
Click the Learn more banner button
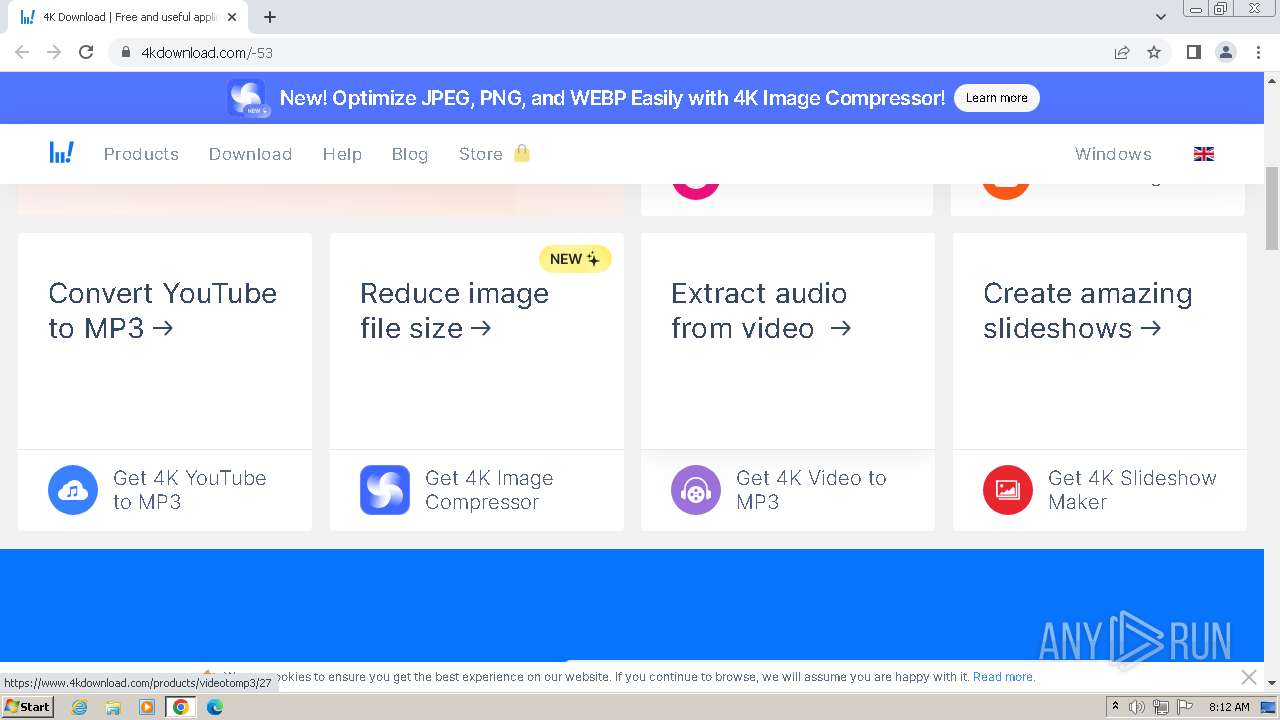click(x=996, y=98)
